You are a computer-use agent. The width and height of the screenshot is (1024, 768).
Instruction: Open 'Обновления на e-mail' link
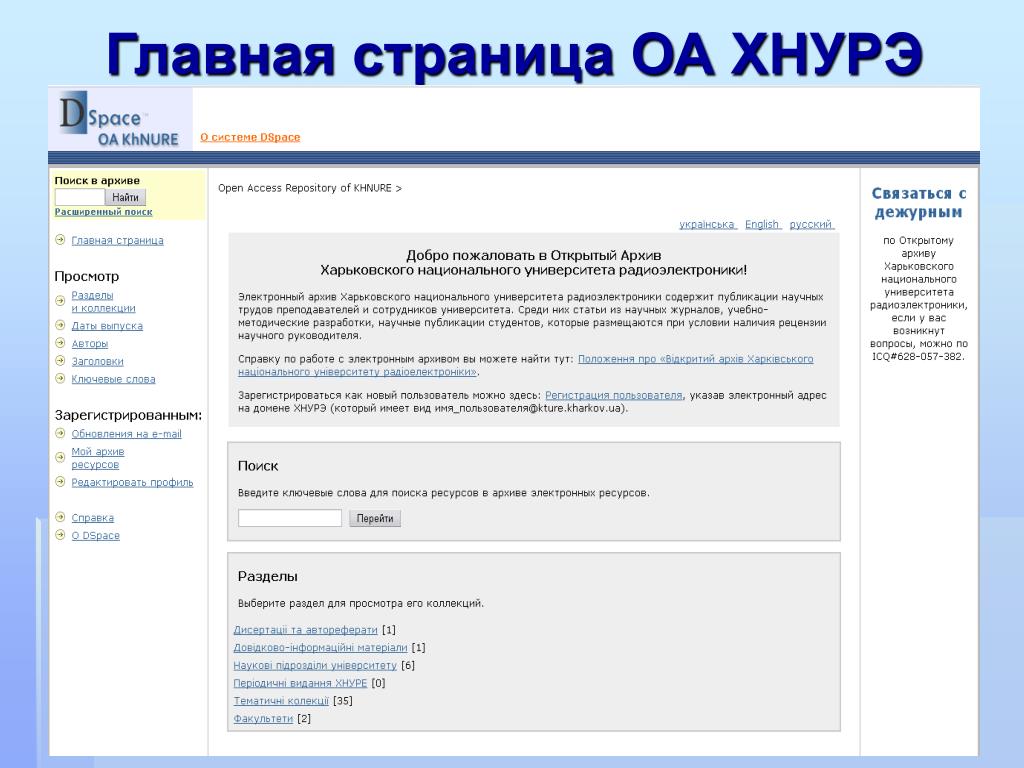(127, 434)
